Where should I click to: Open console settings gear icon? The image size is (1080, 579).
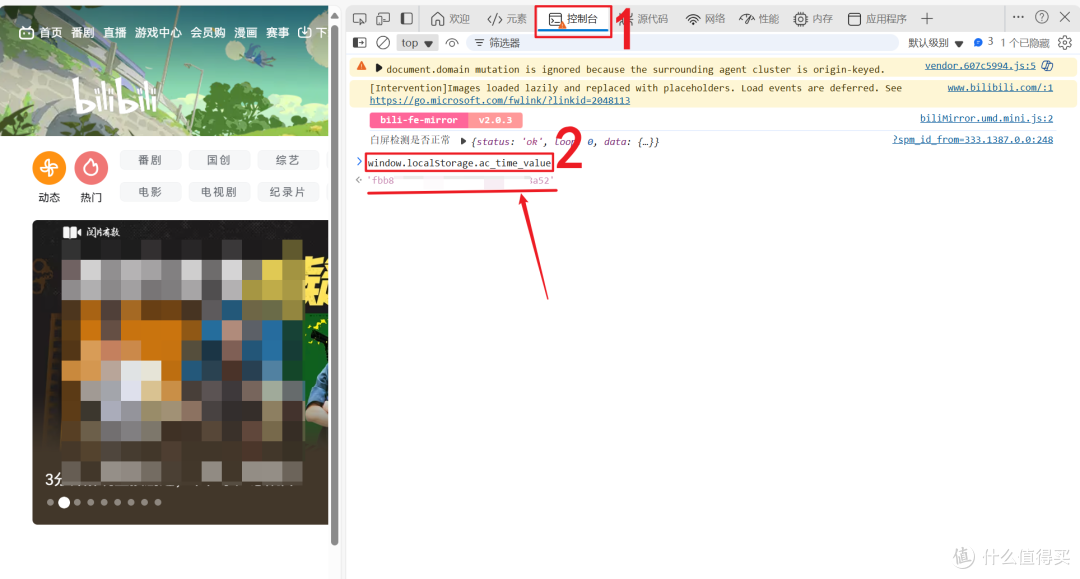1065,43
